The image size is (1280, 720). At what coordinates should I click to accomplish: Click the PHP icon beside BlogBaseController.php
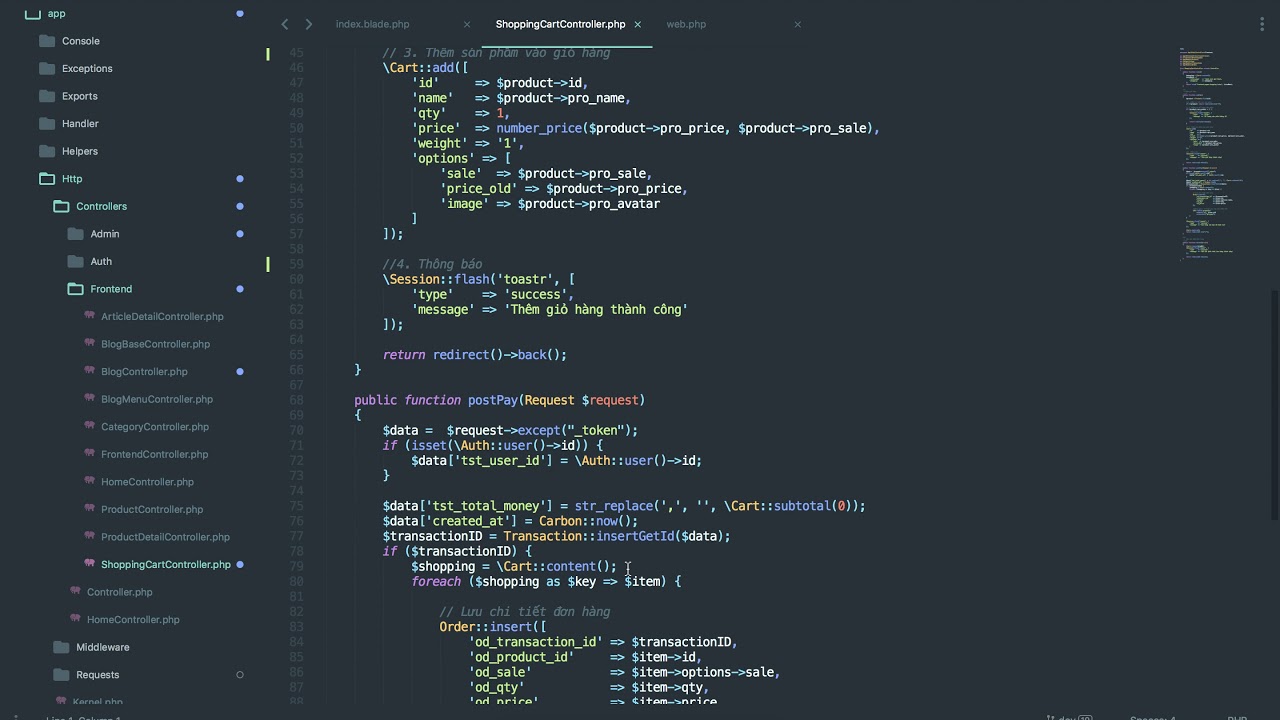90,344
